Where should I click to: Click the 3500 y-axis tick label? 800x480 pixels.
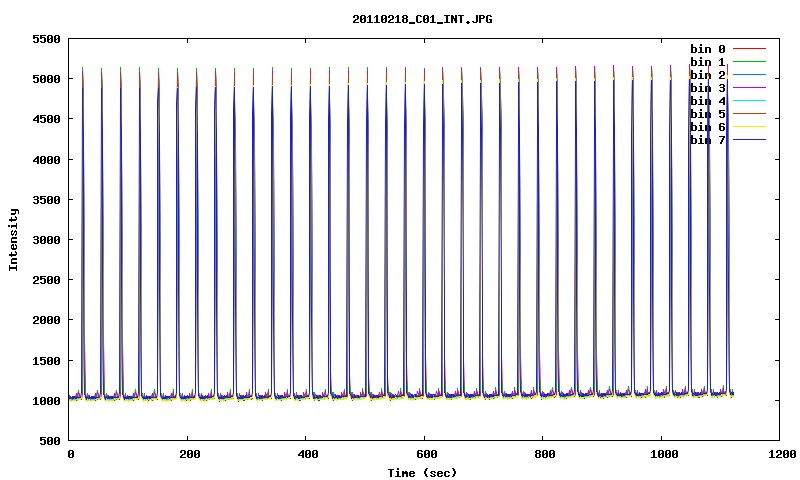pos(46,200)
